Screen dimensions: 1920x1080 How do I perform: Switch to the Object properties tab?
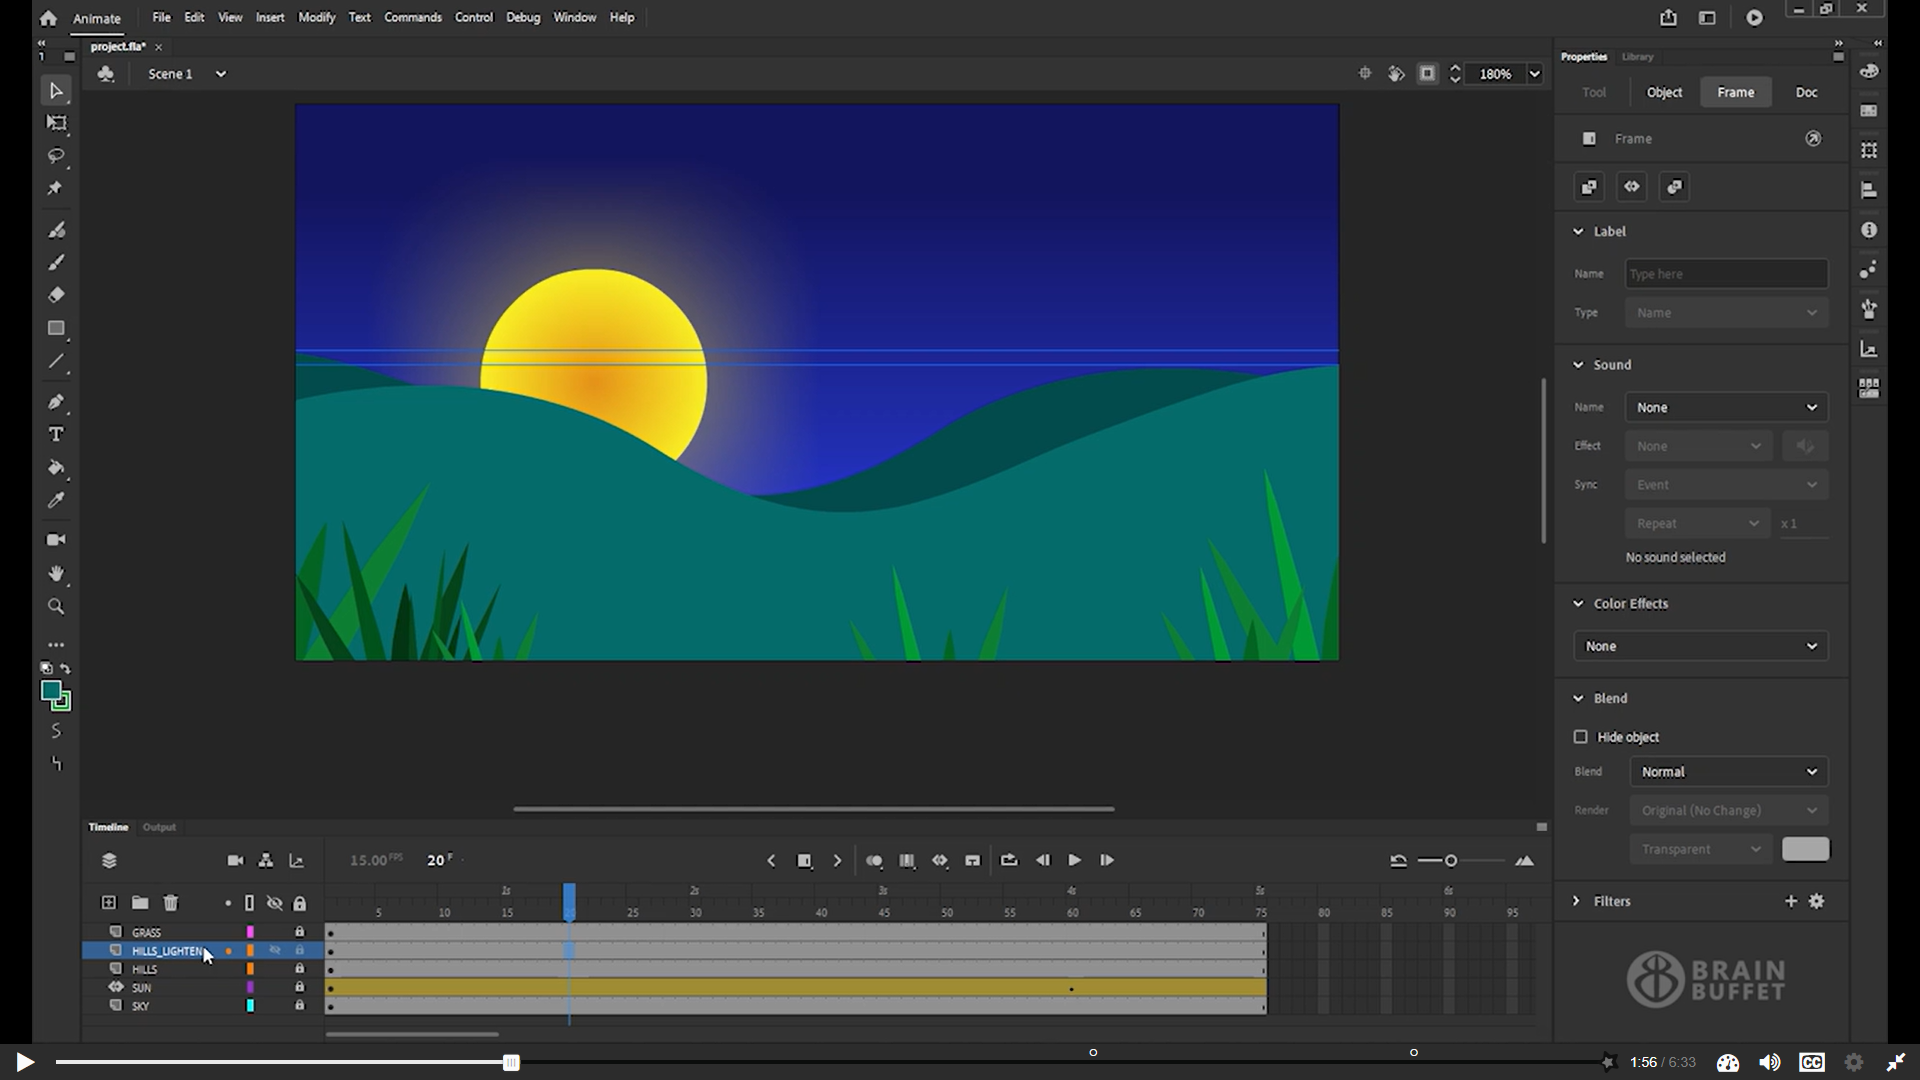1664,92
